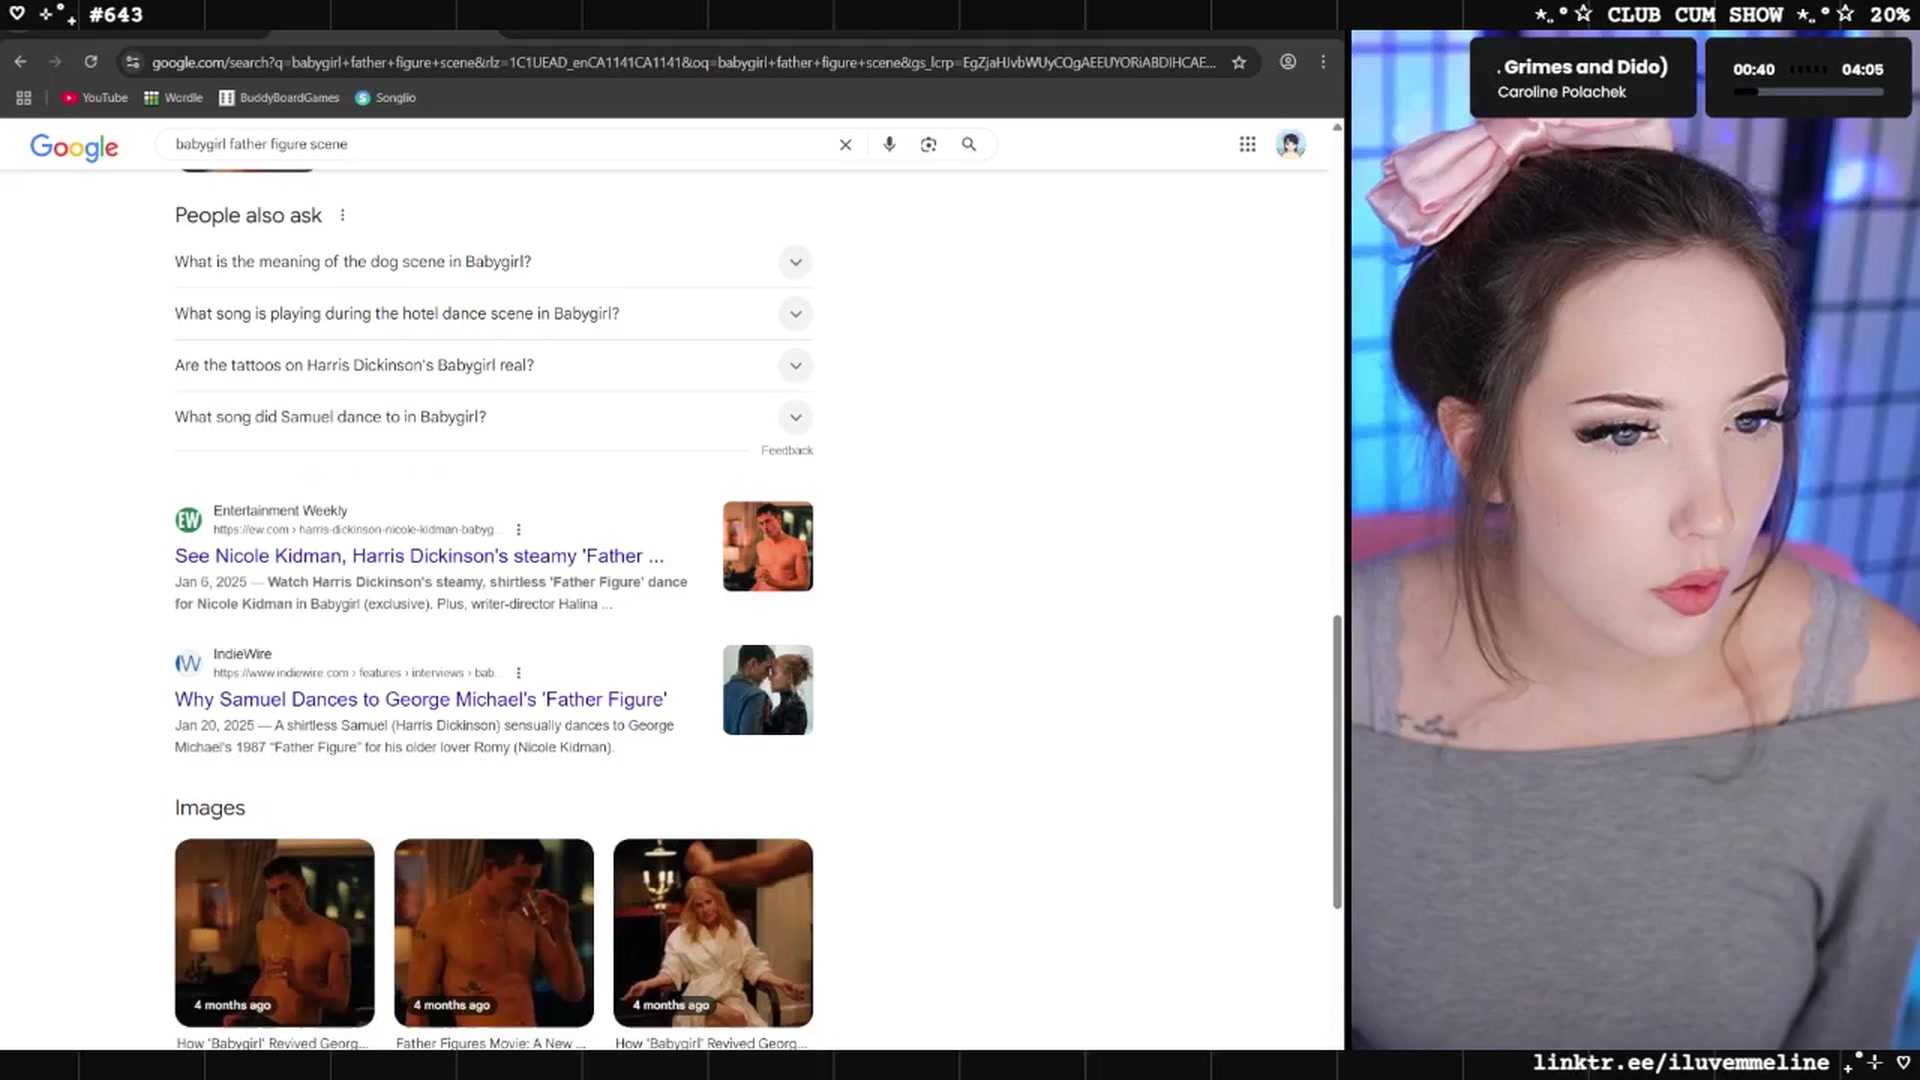Search by image with the Lens icon
The width and height of the screenshot is (1920, 1080).
click(928, 145)
